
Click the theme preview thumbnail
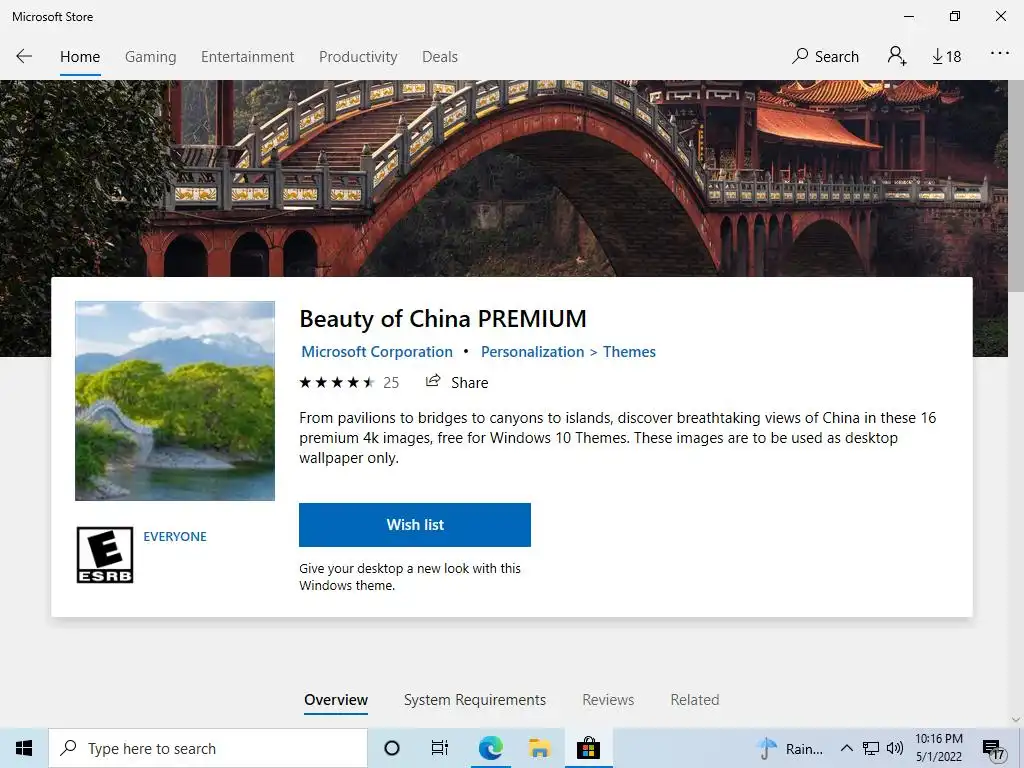[175, 401]
